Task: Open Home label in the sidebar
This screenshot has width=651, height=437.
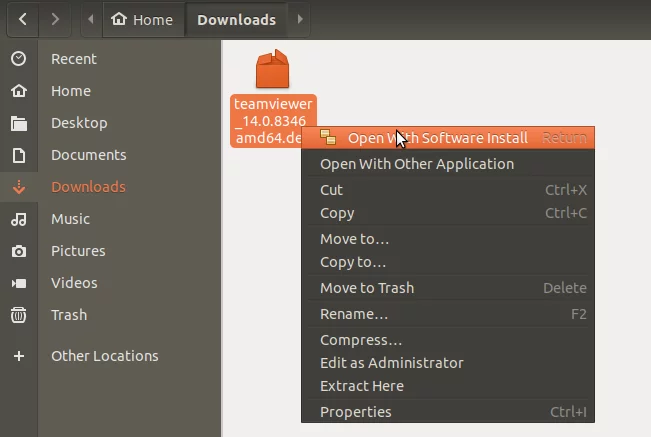Action: (71, 91)
